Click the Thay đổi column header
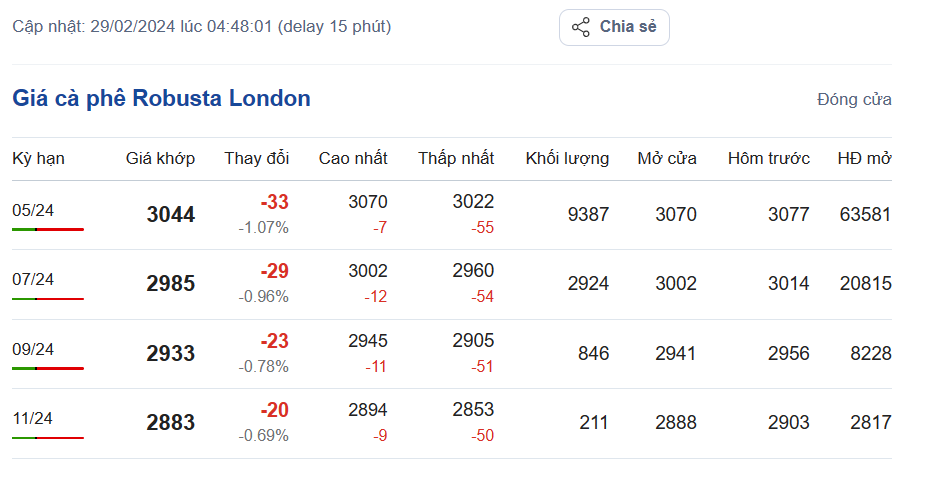 256,158
